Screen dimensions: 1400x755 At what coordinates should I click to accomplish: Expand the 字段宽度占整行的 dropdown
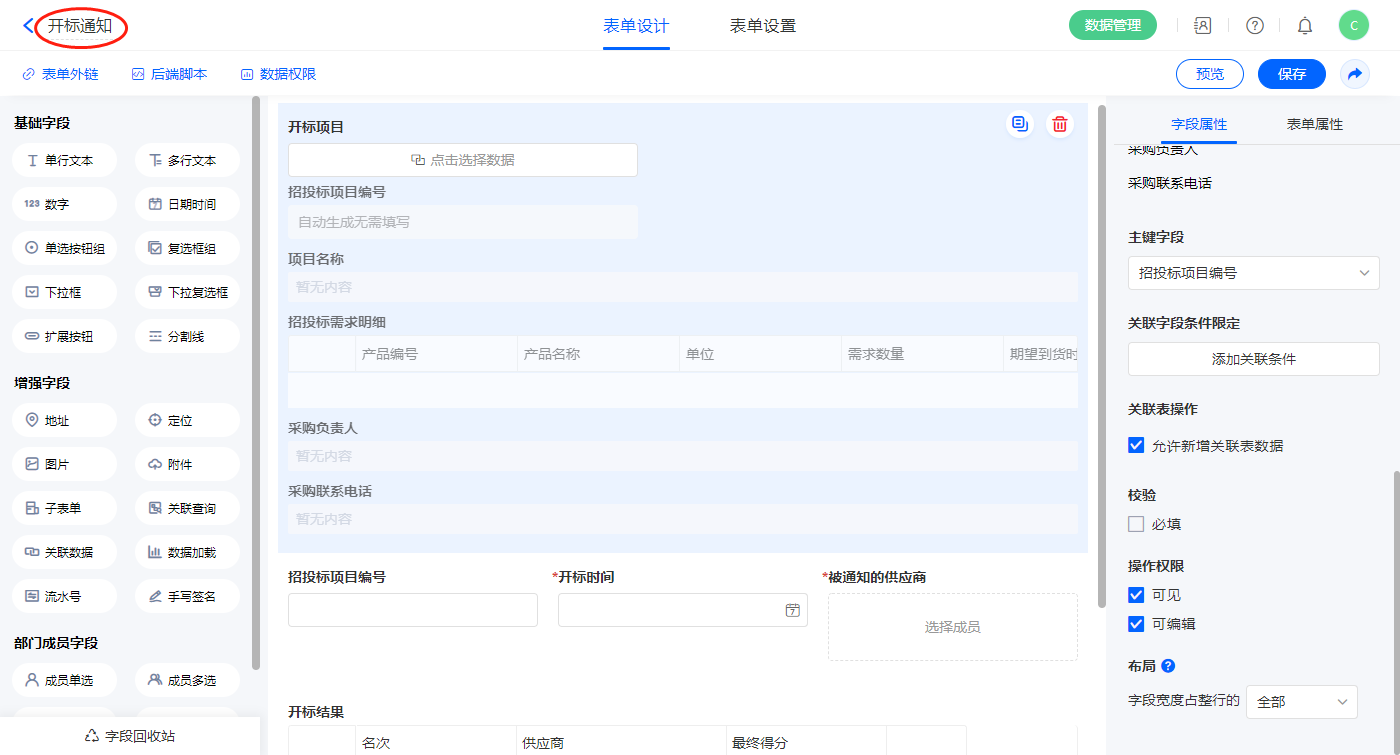[1301, 702]
